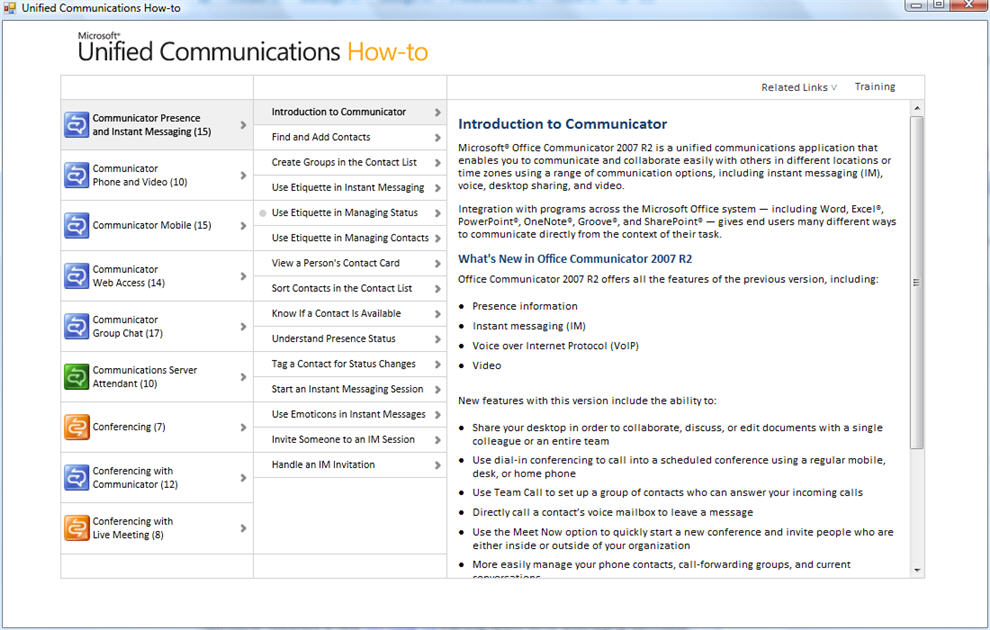Click the Communicator Mobile category icon

click(x=77, y=226)
